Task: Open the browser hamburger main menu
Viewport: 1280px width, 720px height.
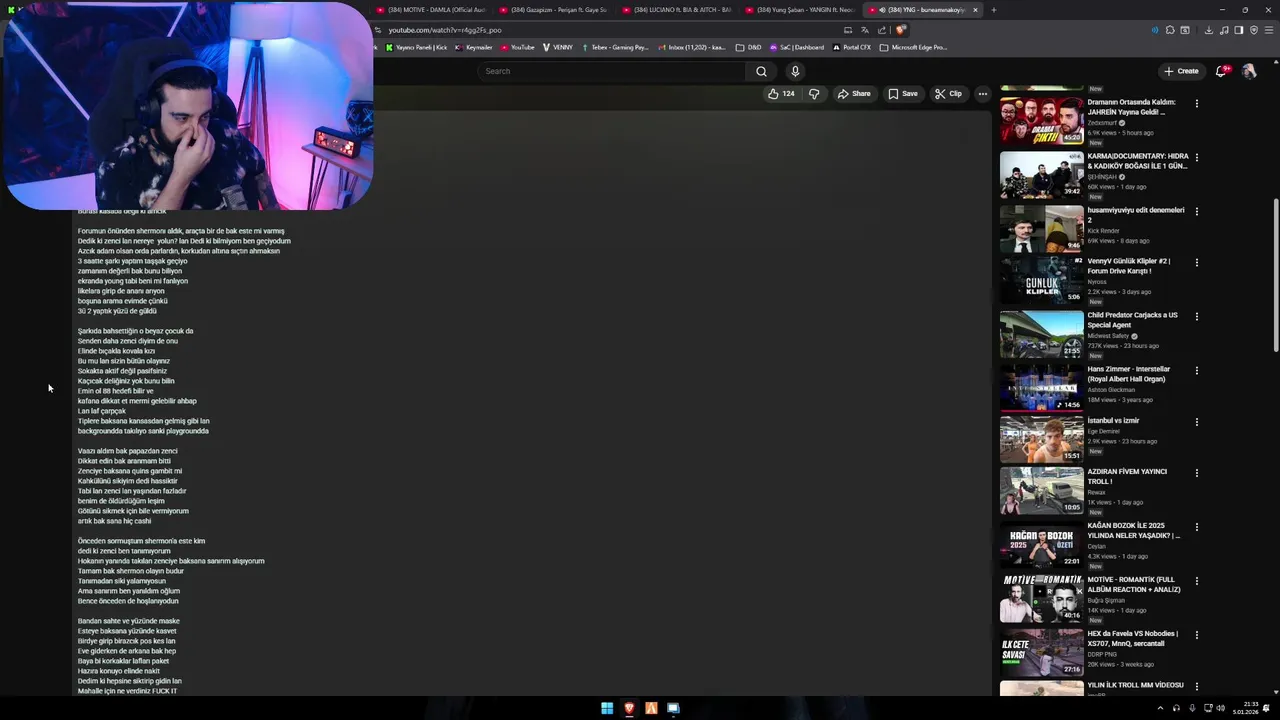Action: [1270, 30]
